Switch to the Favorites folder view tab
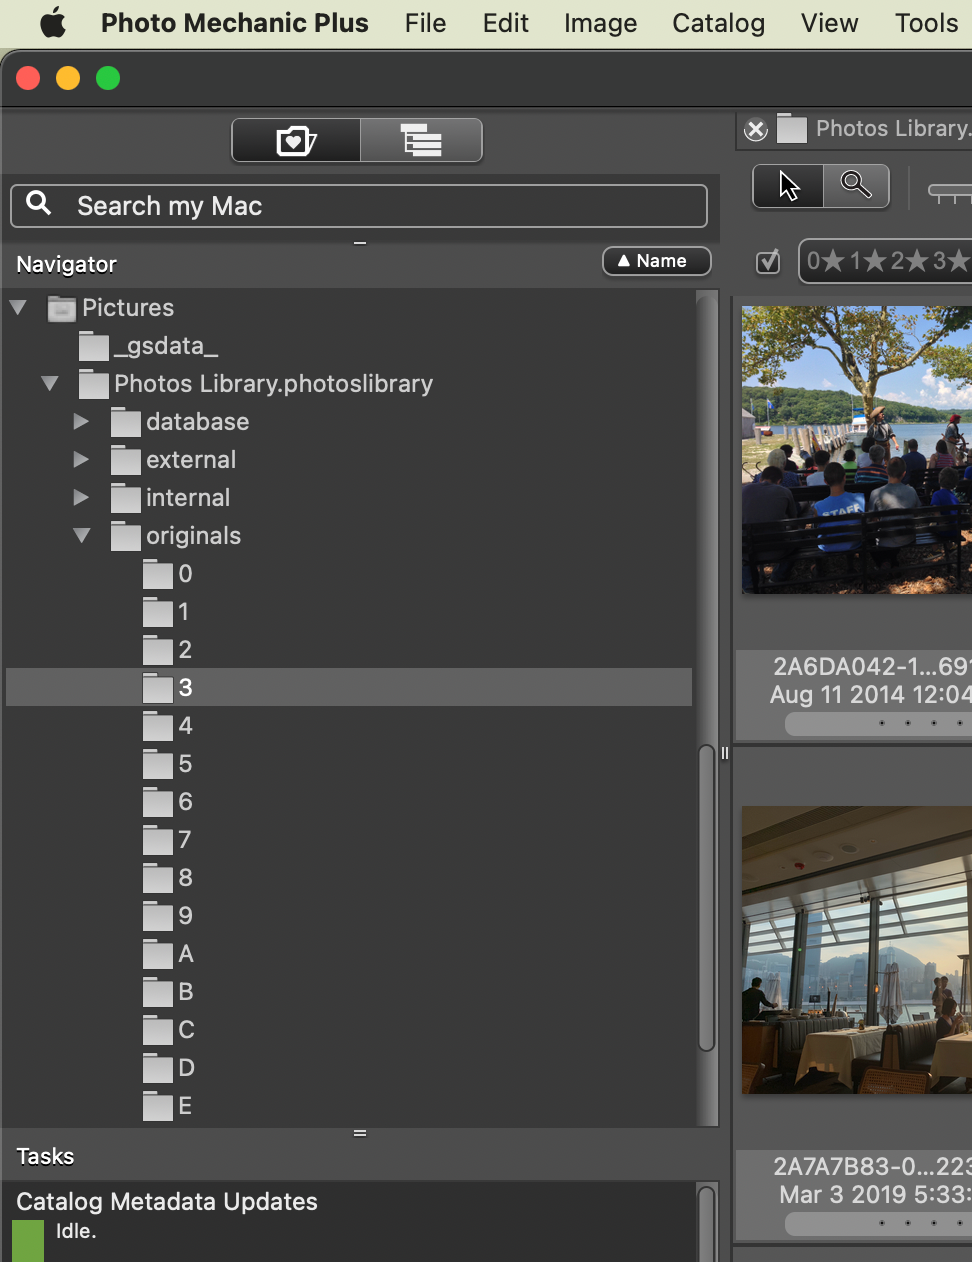This screenshot has height=1262, width=972. pos(296,140)
